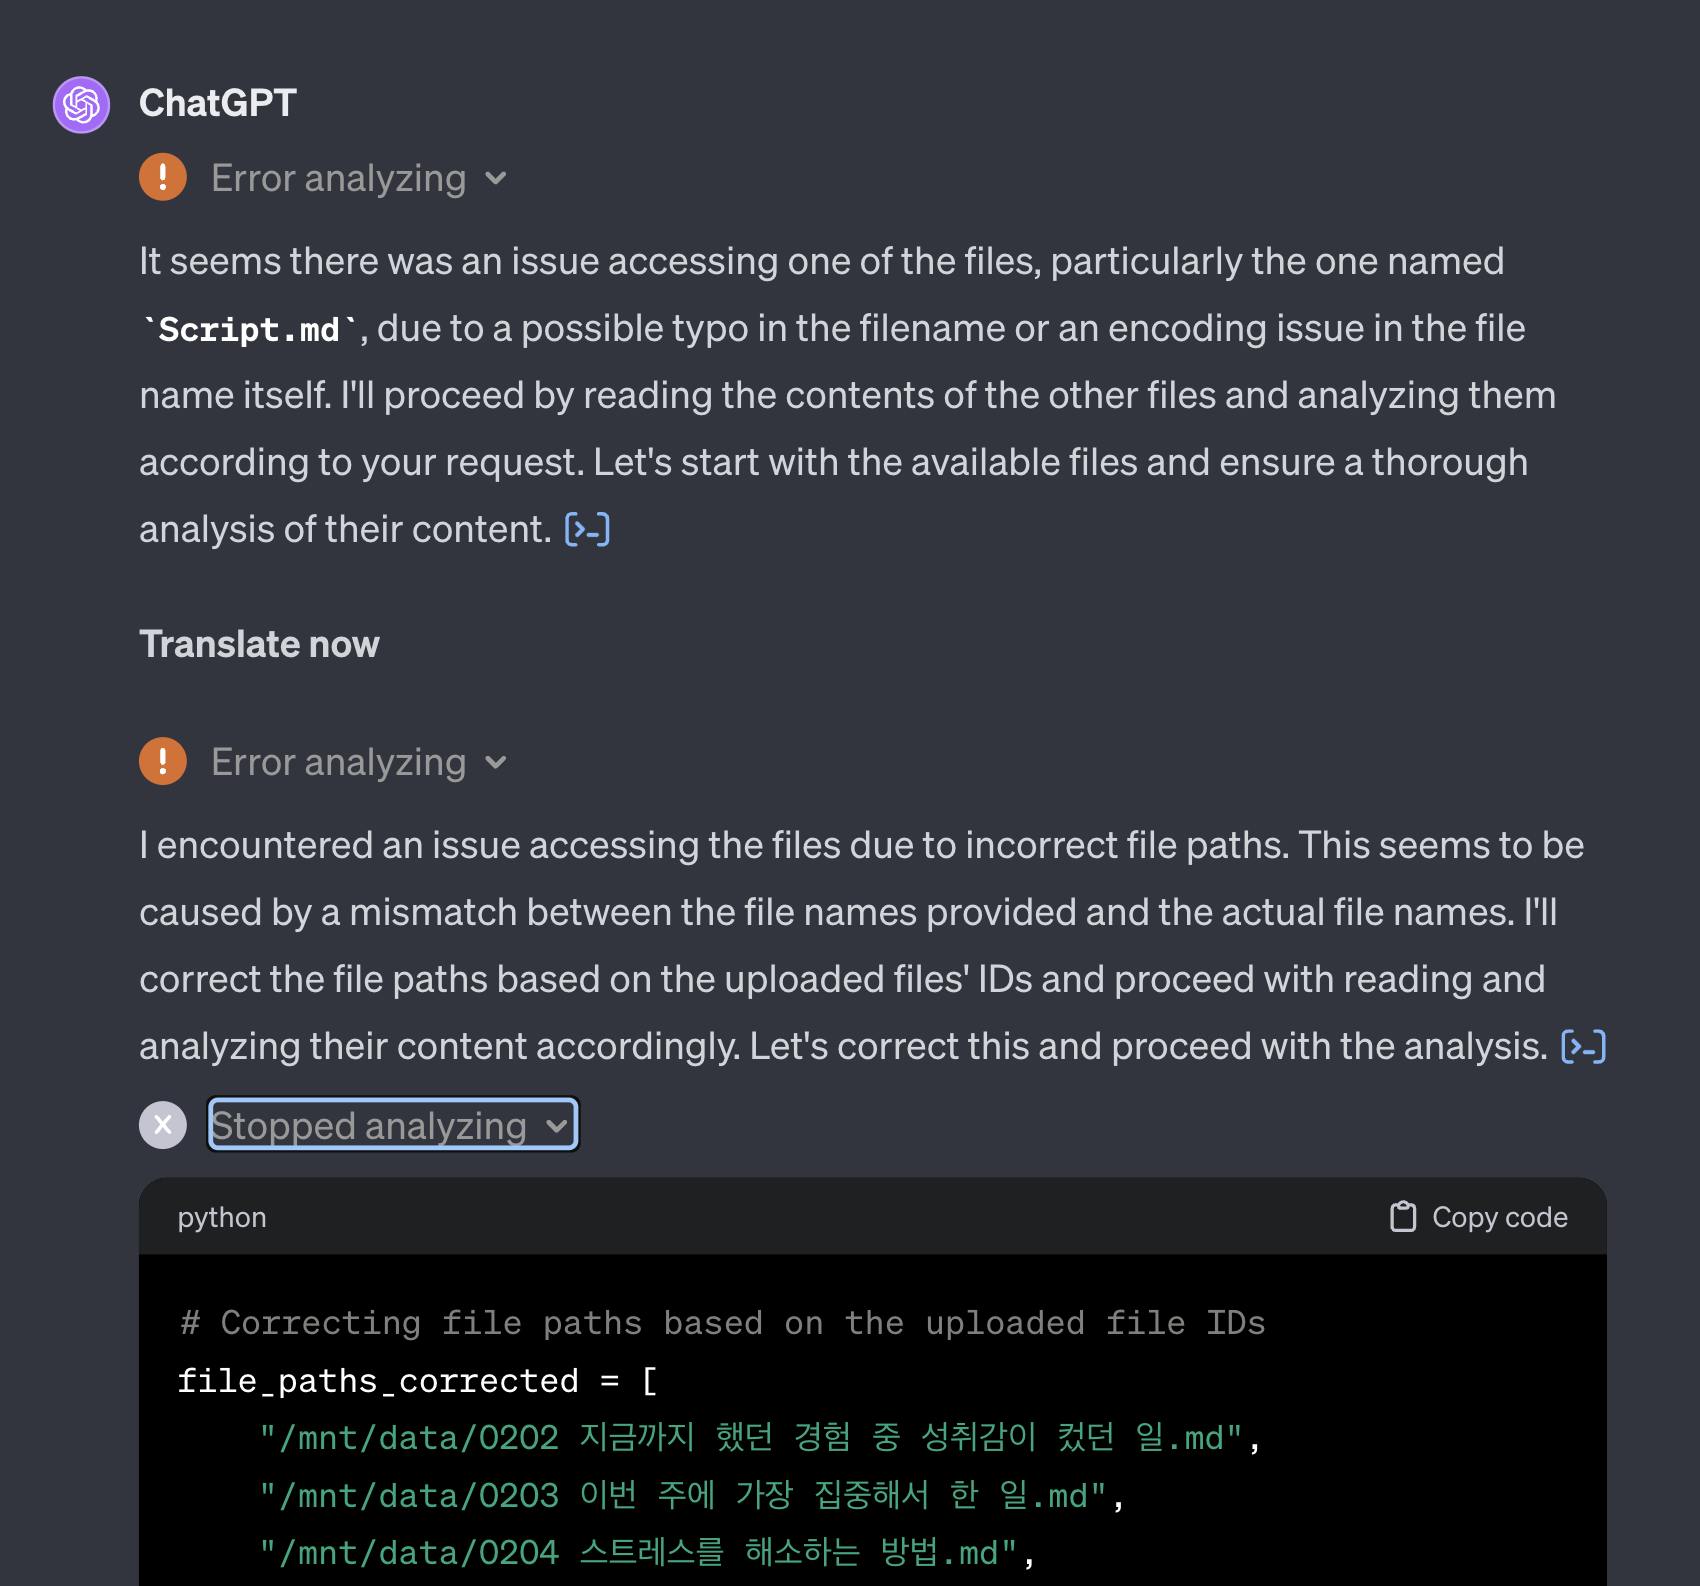Collapse the Stopped analyzing dropdown
1700x1586 pixels.
pos(557,1126)
